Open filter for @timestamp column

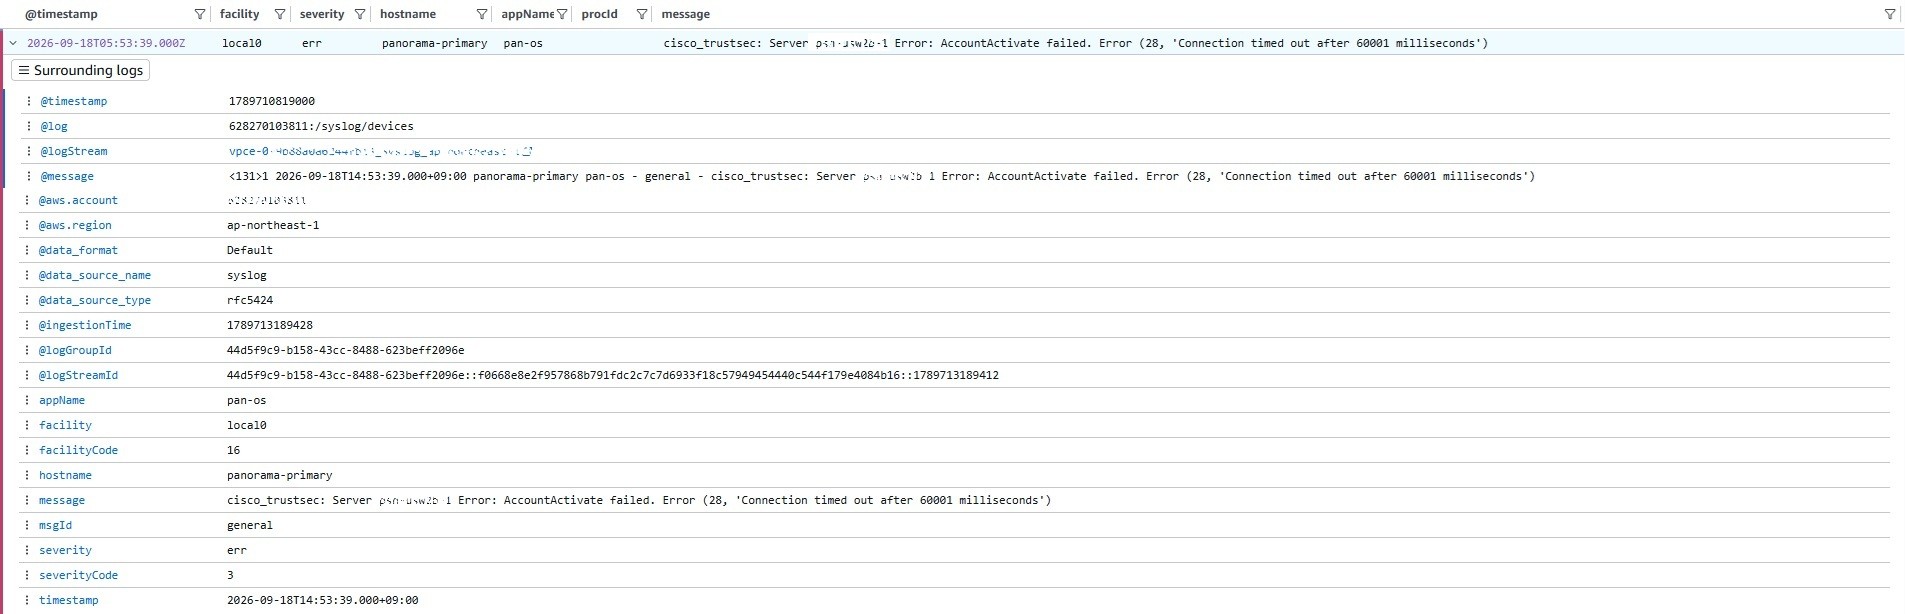coord(200,14)
